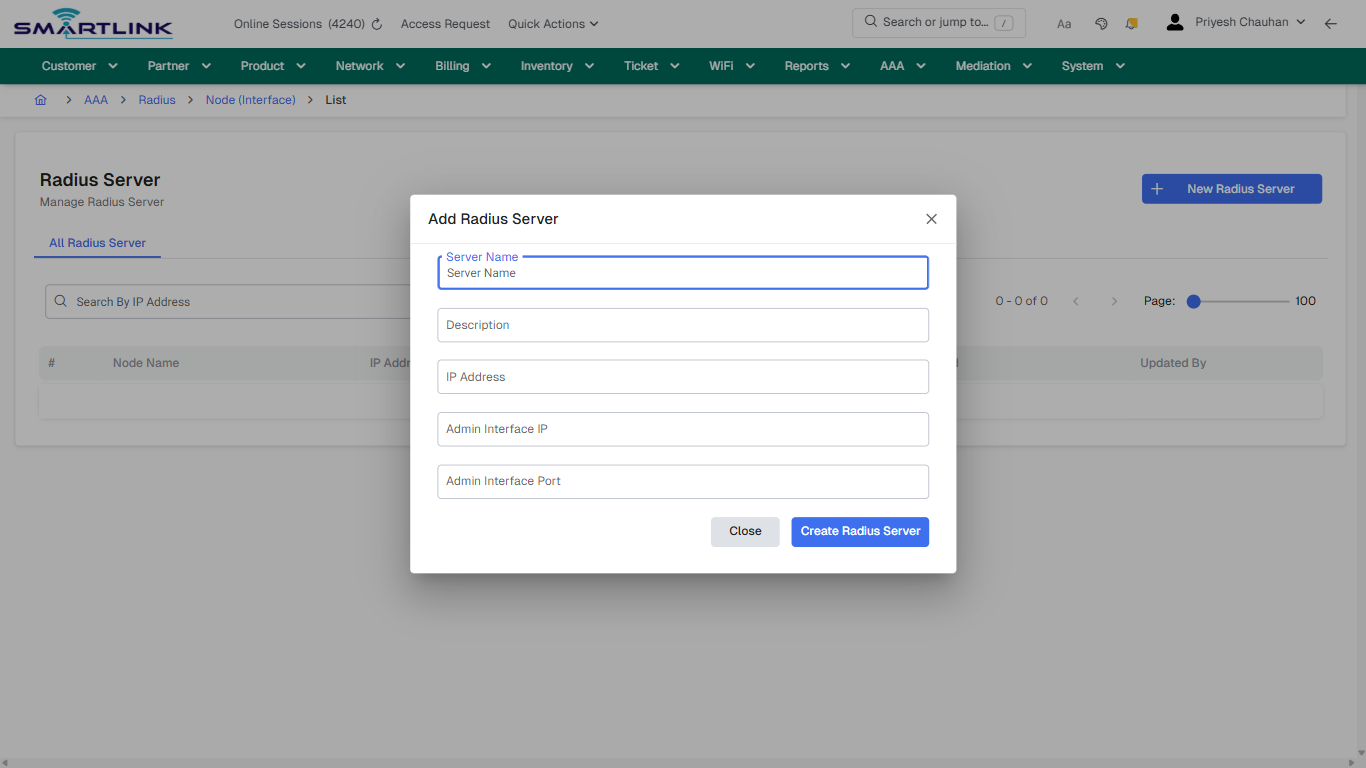
Task: Open Access Request from the top bar
Action: (x=445, y=23)
